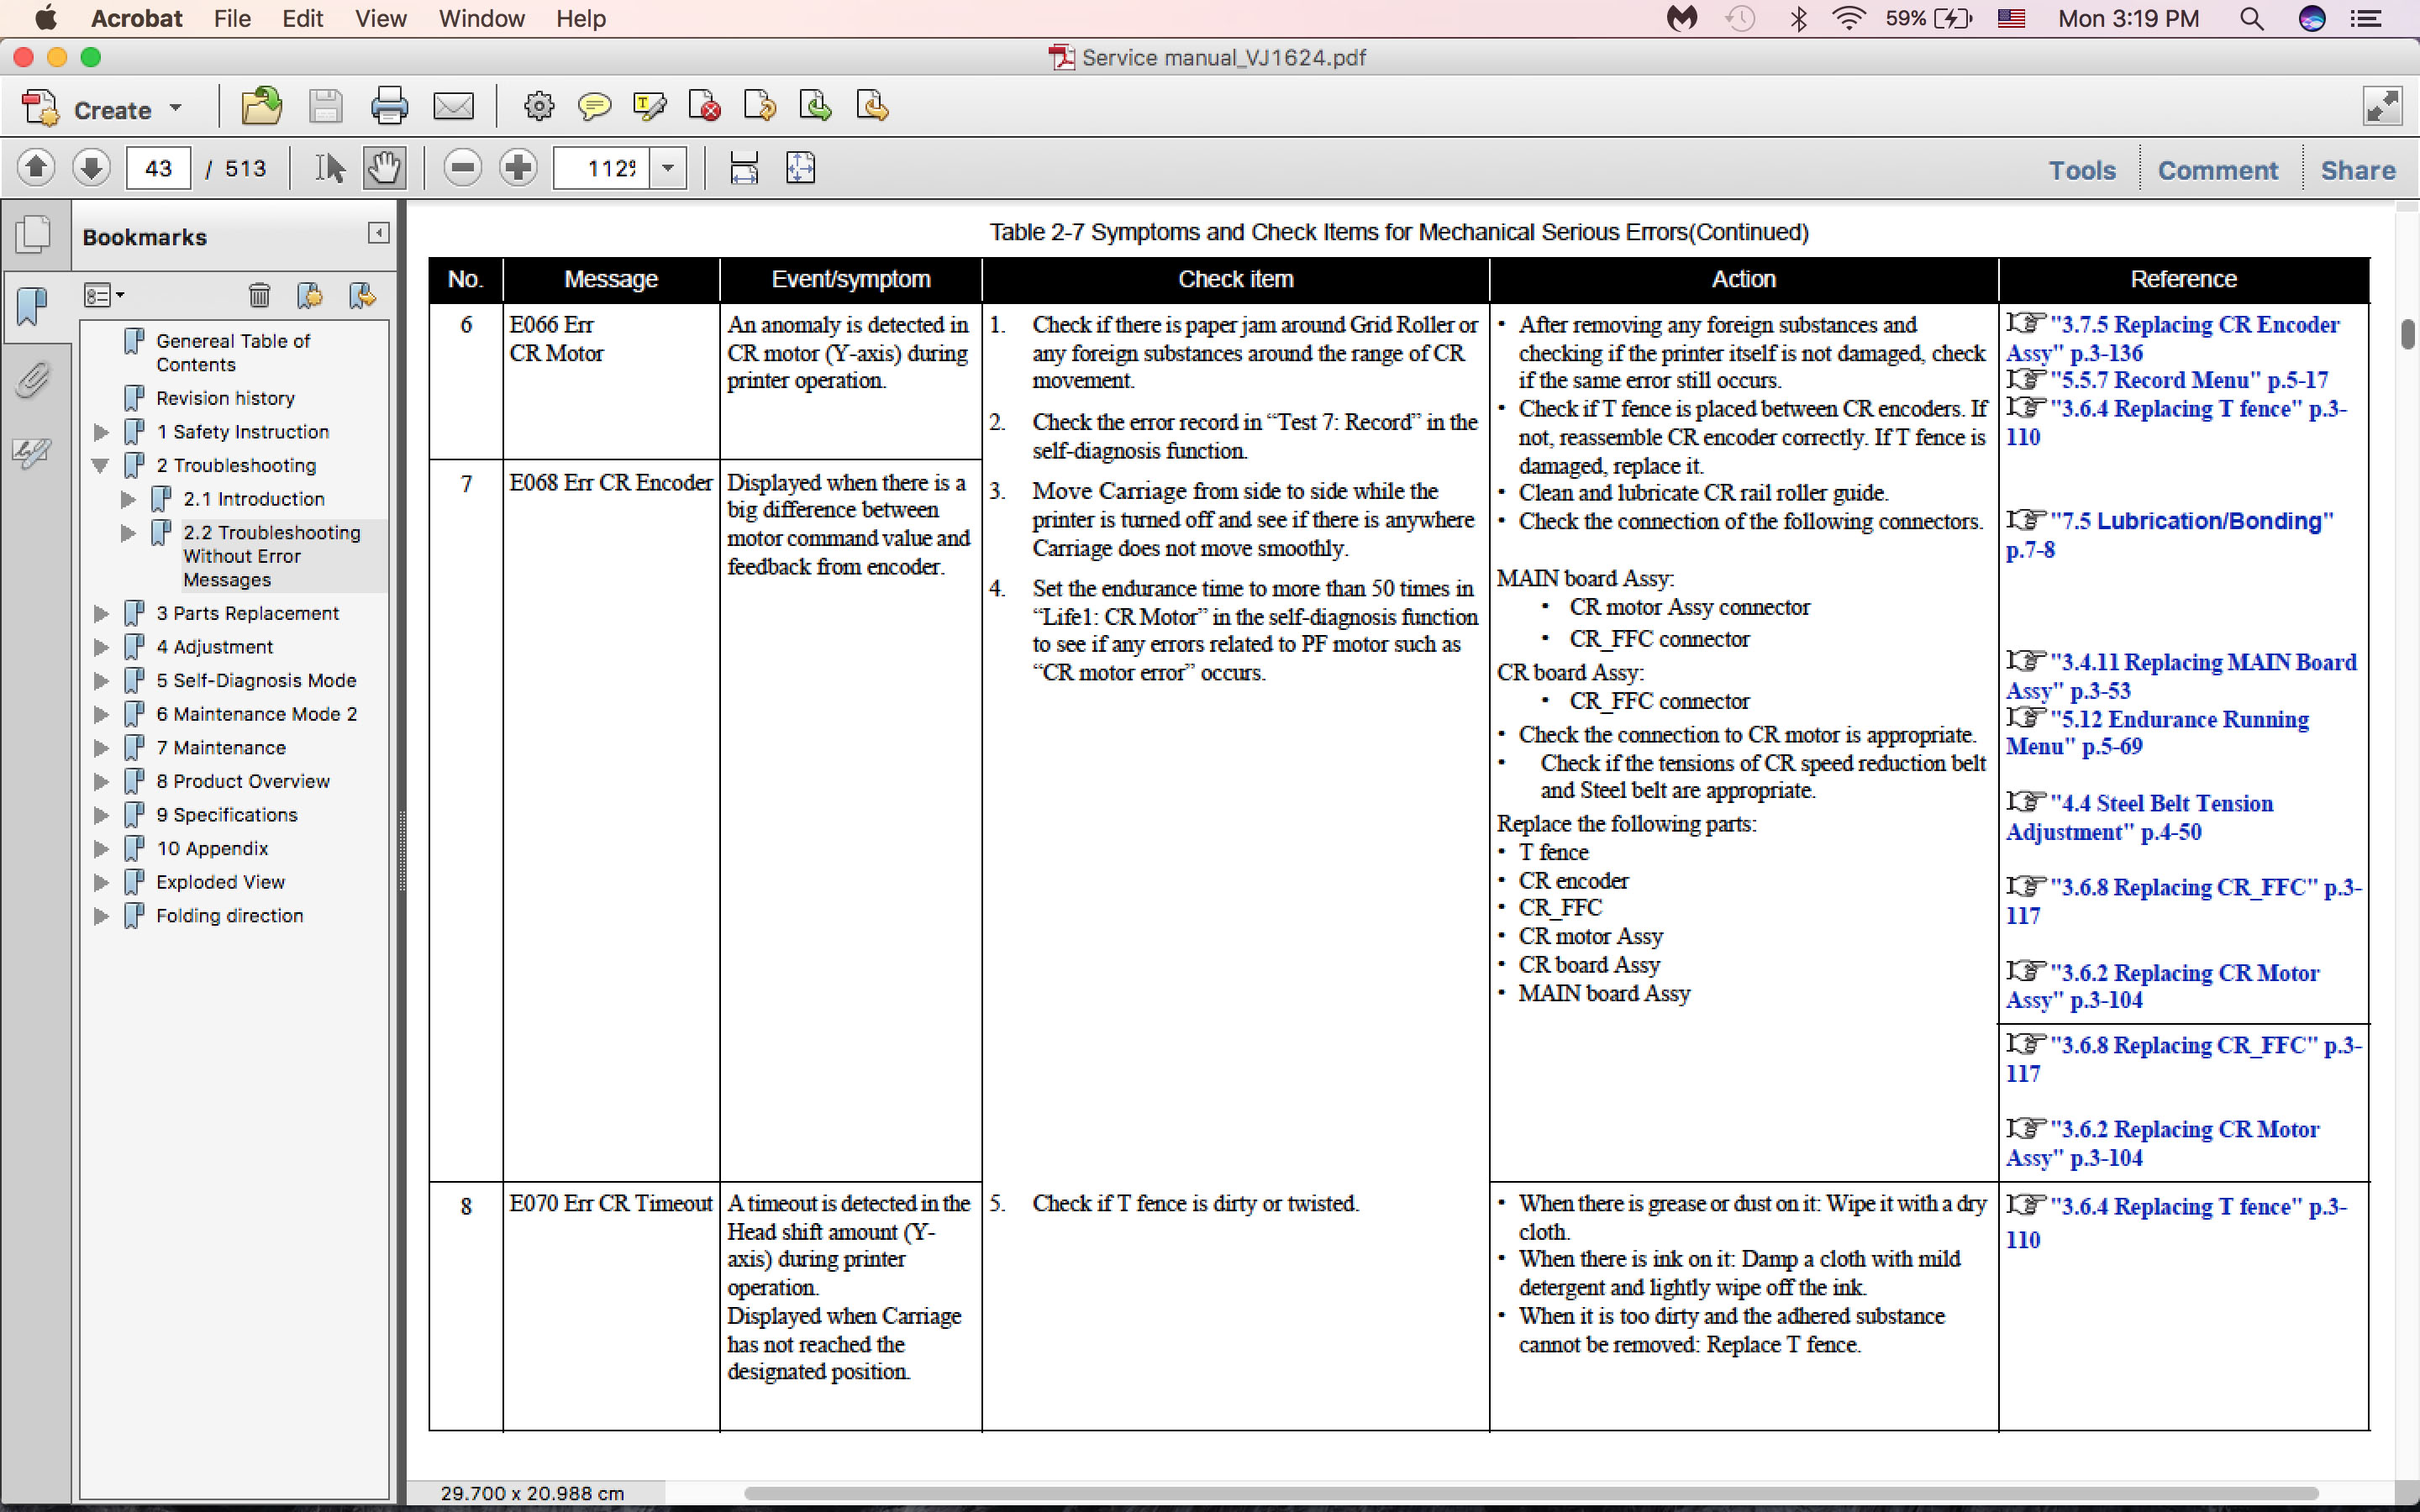Expand the 7 Maintenance bookmark
Viewport: 2420px width, 1512px height.
[101, 748]
